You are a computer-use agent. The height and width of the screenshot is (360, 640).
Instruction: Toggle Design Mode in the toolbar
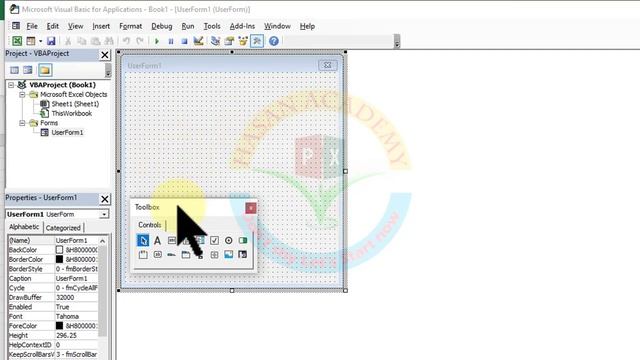tap(198, 41)
